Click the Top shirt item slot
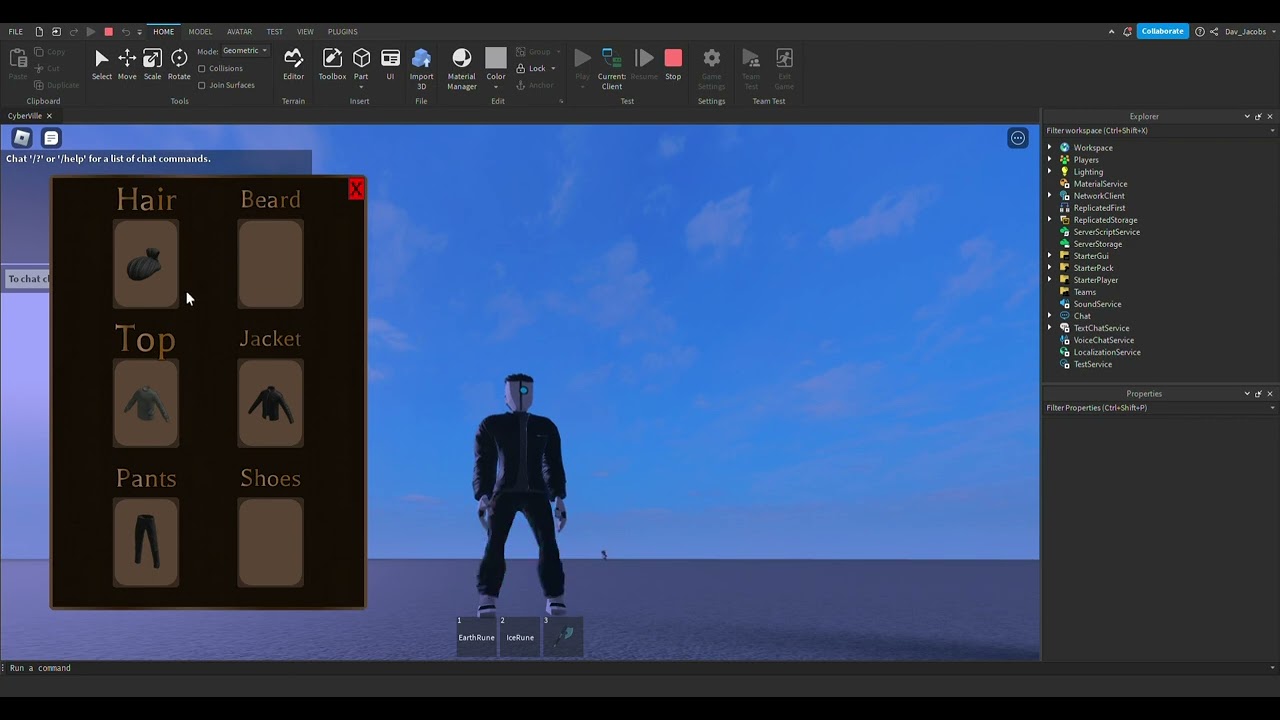Viewport: 1280px width, 720px height. pos(146,403)
